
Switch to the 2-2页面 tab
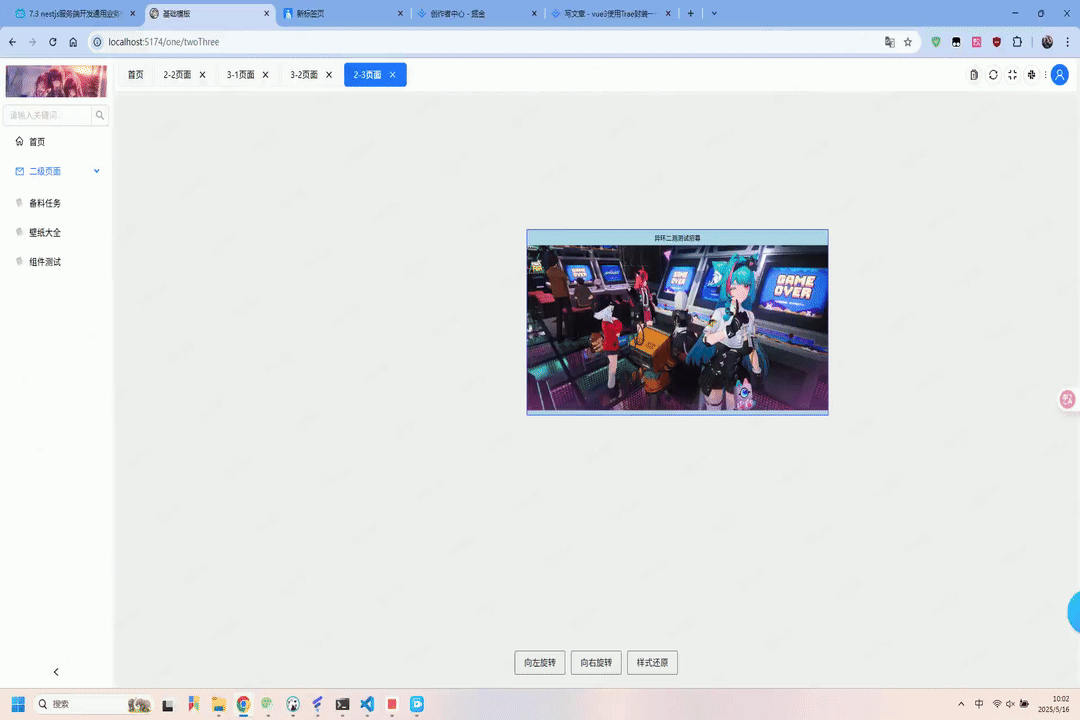pyautogui.click(x=177, y=74)
